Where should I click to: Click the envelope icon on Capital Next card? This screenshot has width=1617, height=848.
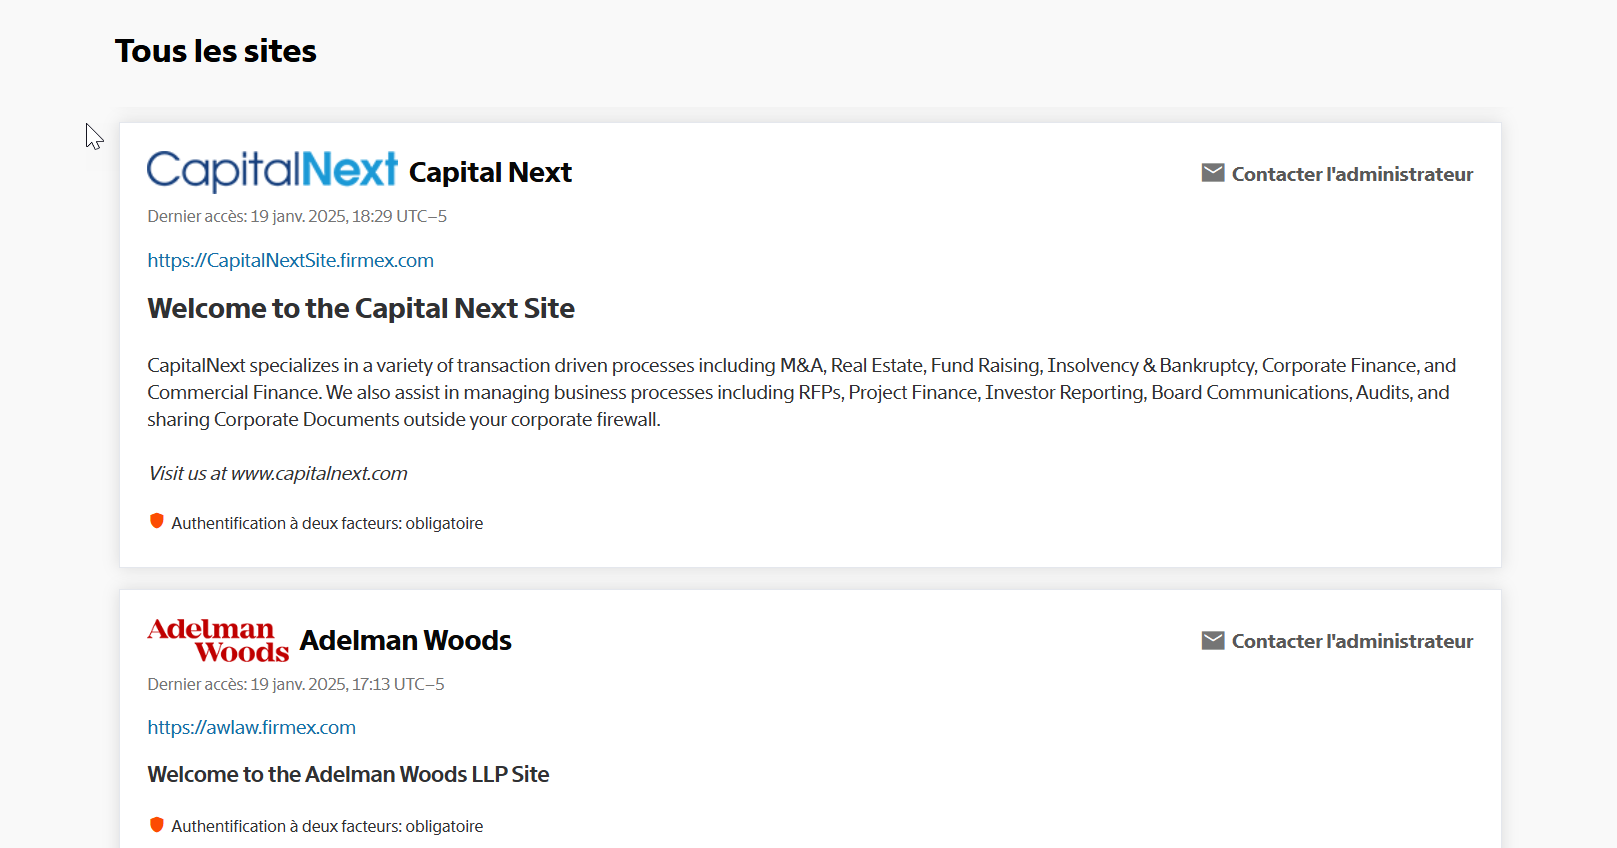[x=1213, y=173]
